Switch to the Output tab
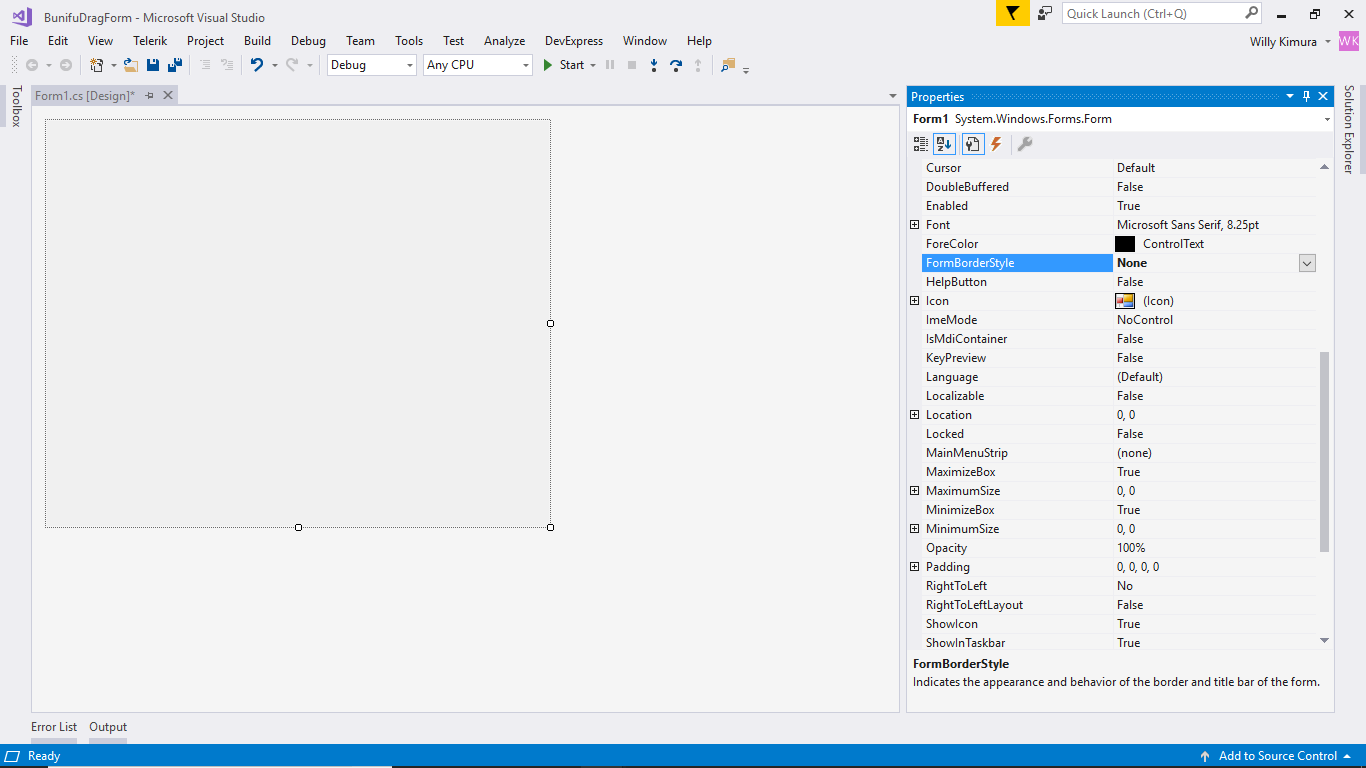This screenshot has width=1366, height=768. (107, 727)
